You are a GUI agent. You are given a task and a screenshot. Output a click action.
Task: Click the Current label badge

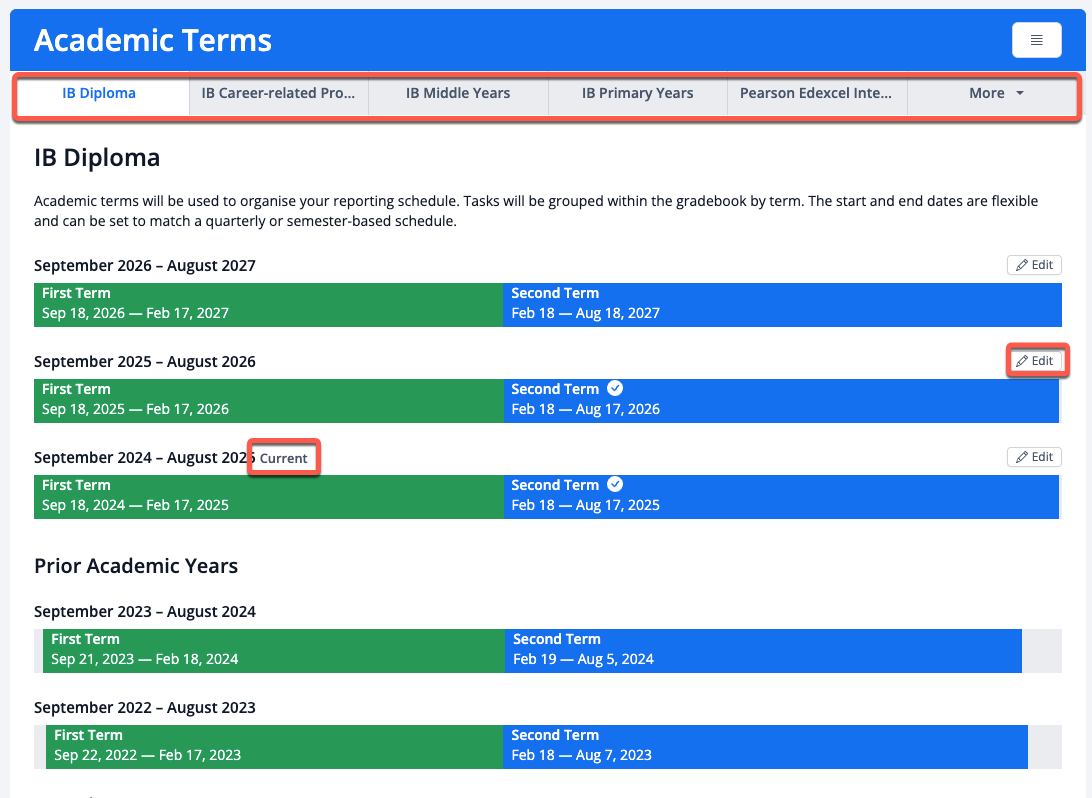click(x=283, y=458)
